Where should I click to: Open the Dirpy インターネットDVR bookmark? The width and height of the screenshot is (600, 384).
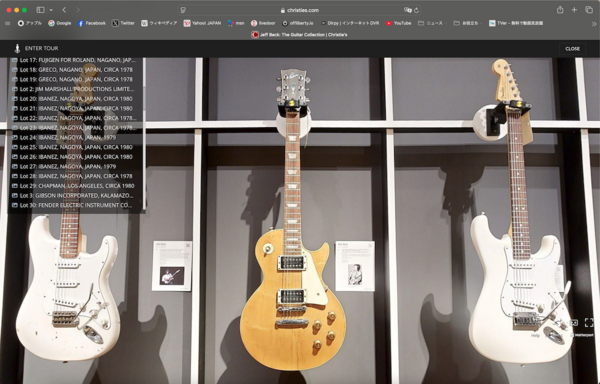tap(350, 23)
